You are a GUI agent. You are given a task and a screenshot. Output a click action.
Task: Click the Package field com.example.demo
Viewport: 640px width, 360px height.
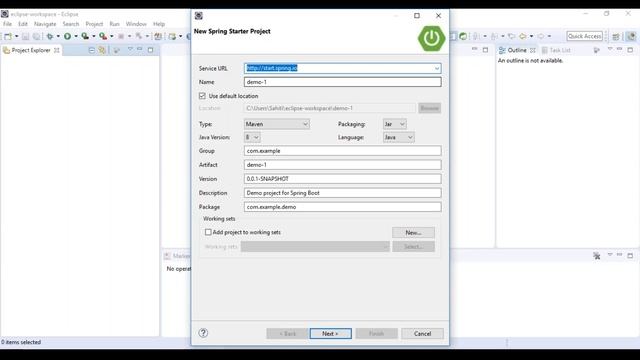[x=342, y=207]
